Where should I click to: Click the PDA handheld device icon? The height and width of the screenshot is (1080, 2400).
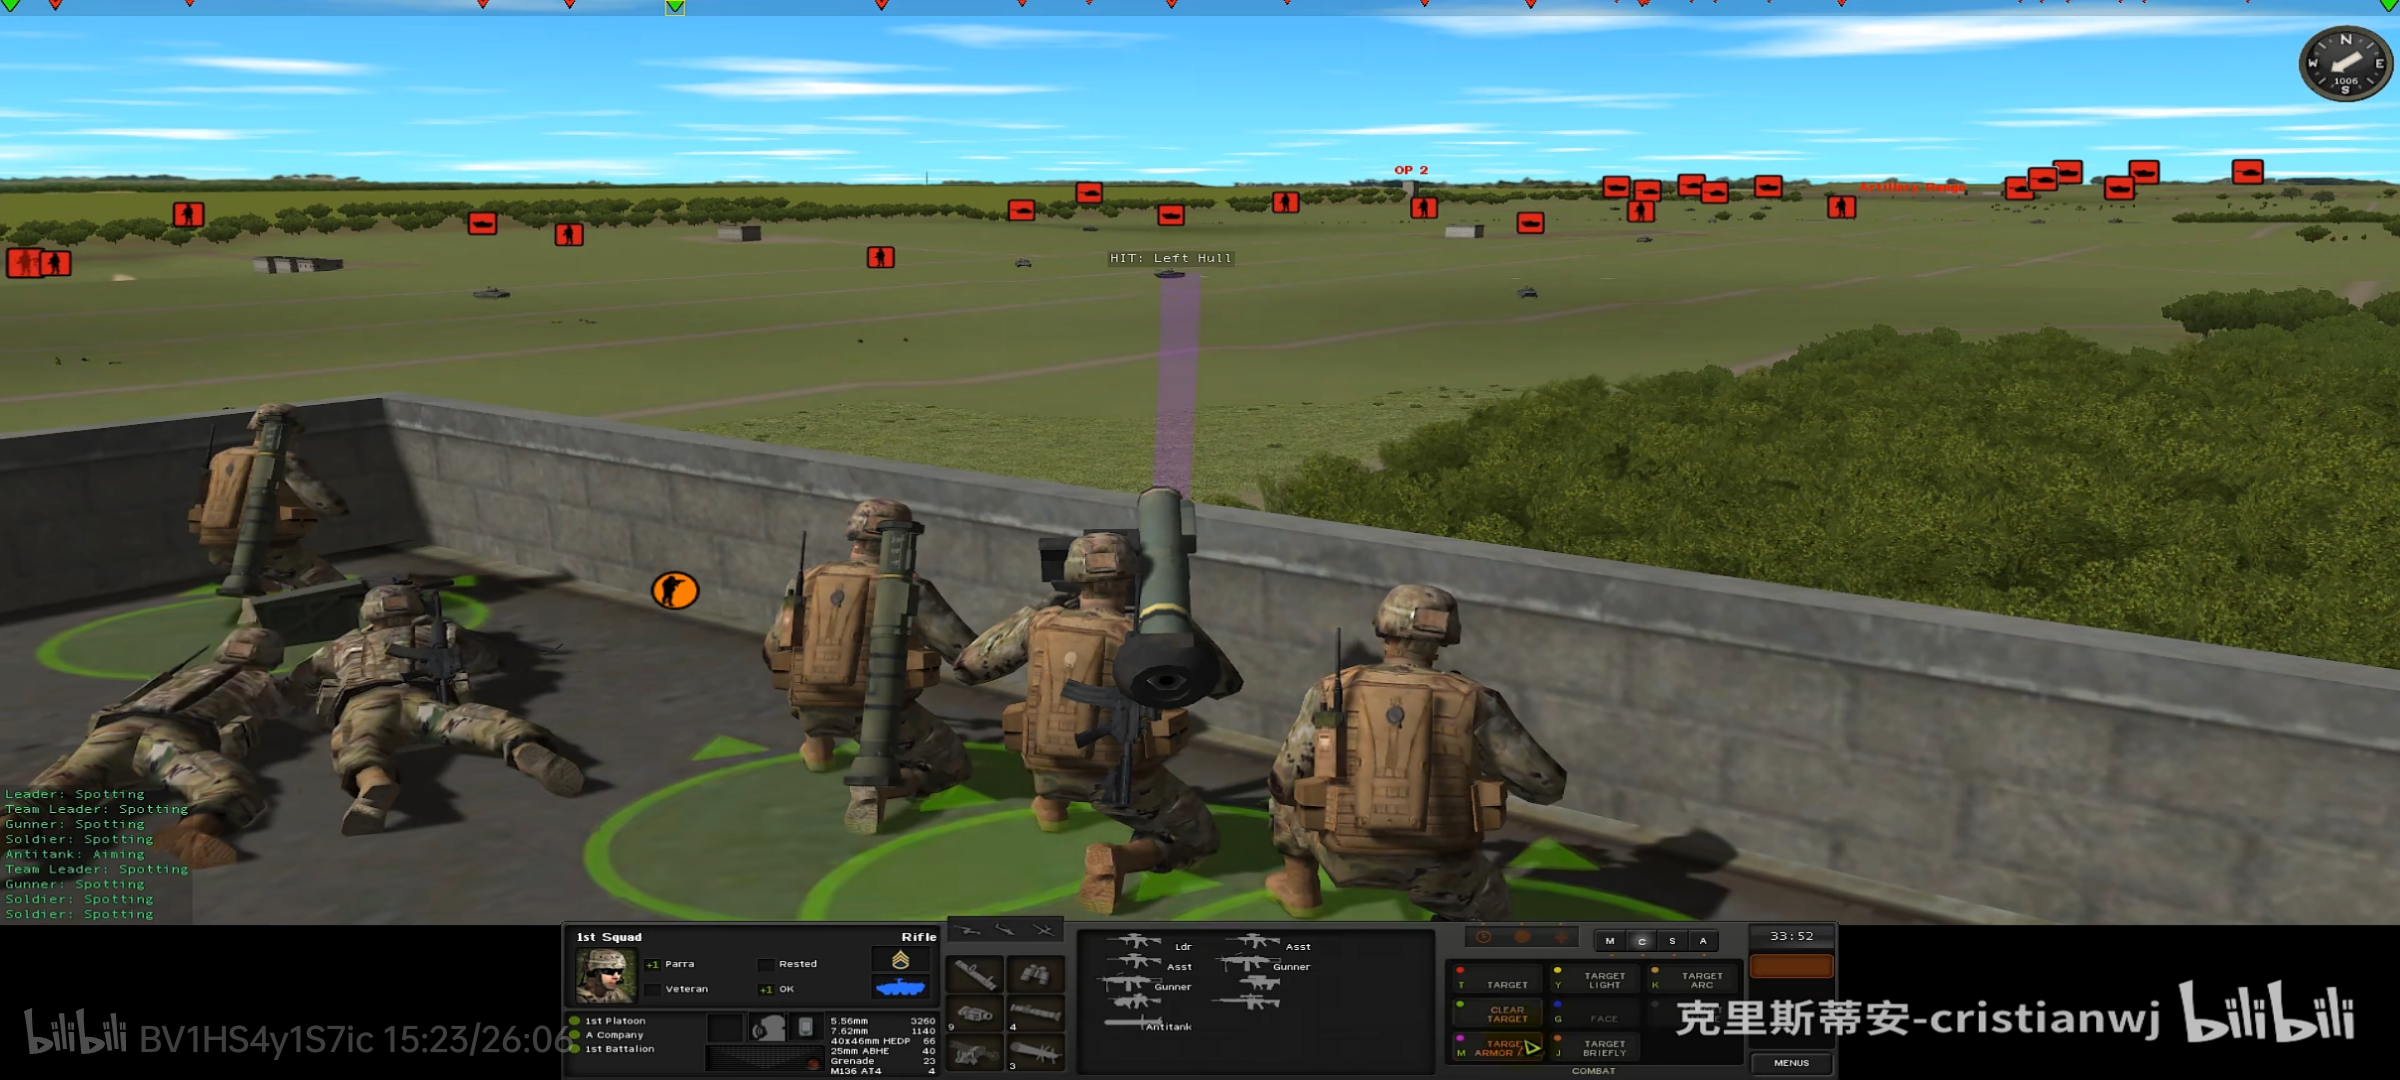pos(805,1027)
